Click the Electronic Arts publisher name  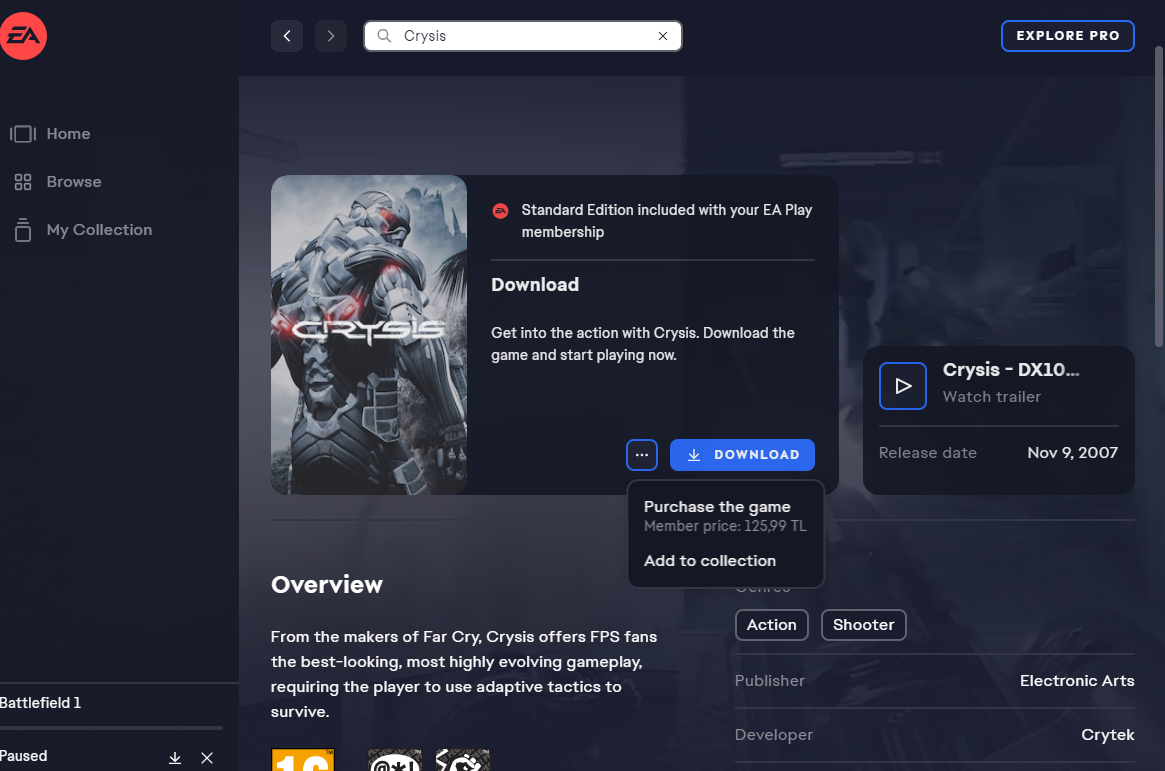[x=1077, y=680]
